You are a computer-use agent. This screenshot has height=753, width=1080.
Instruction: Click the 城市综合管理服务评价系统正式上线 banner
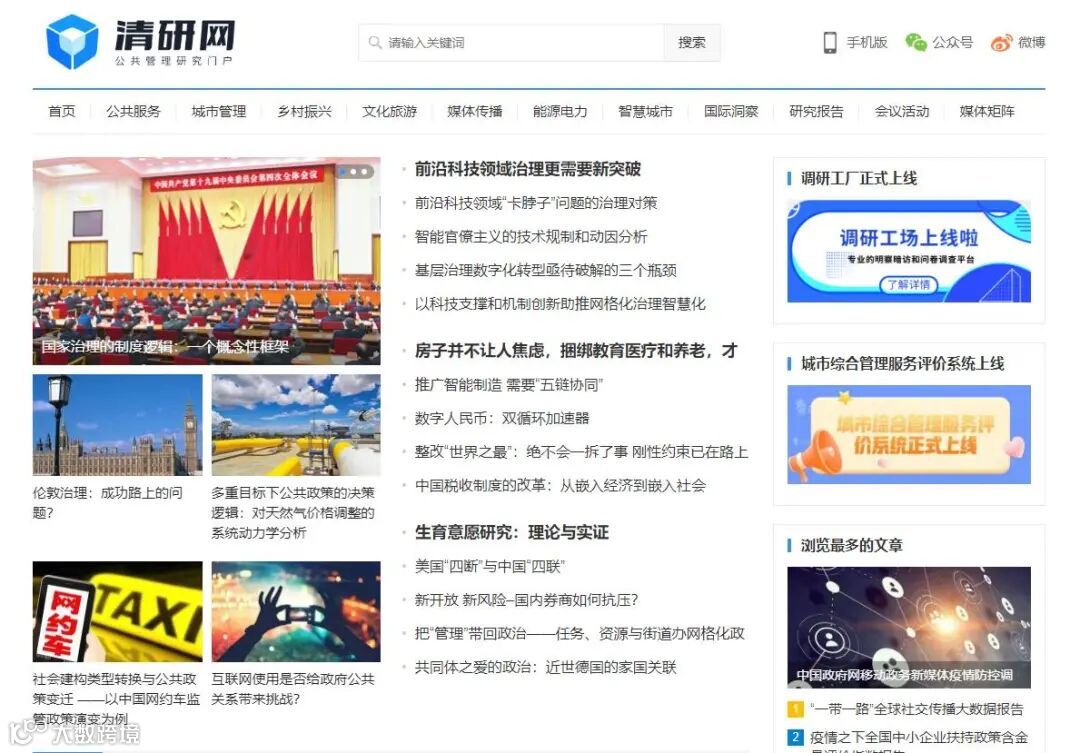pyautogui.click(x=909, y=435)
